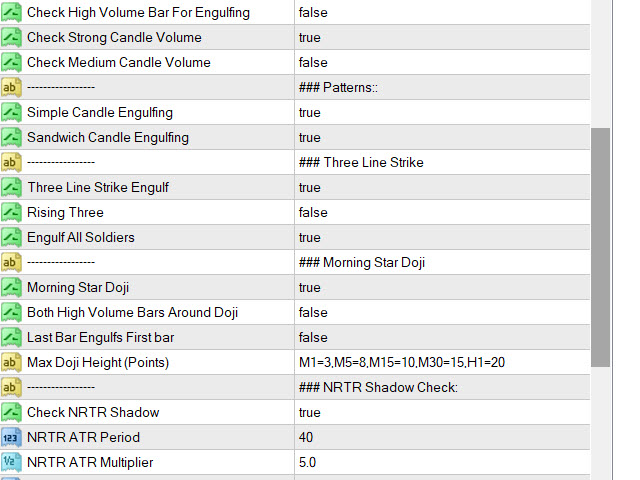This screenshot has width=640, height=480.
Task: Click the ab icon next to Max Doji Height
Action: (x=11, y=362)
